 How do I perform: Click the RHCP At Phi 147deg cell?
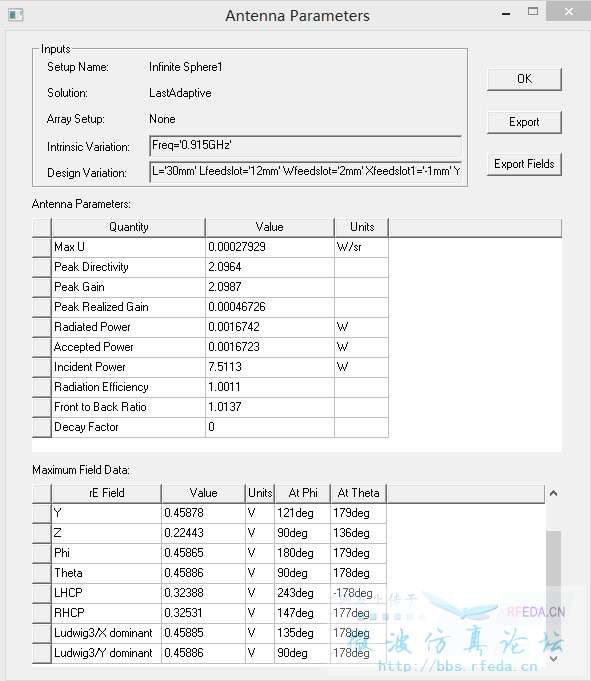pos(302,613)
